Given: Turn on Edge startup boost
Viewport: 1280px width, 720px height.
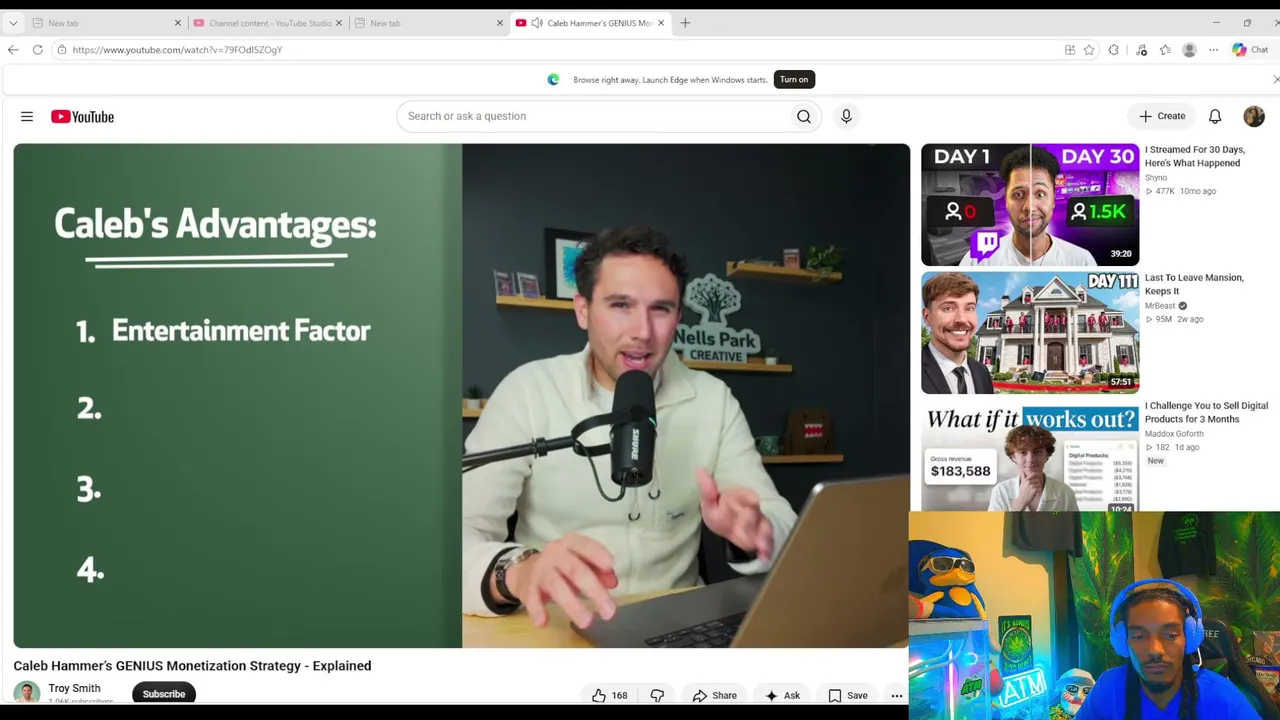Looking at the screenshot, I should pos(794,79).
